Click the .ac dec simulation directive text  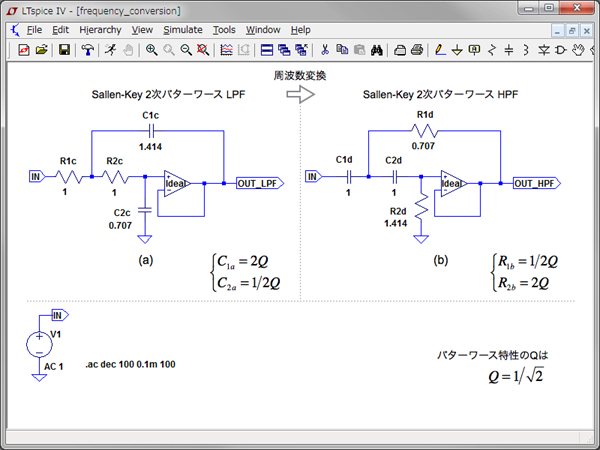pyautogui.click(x=130, y=364)
